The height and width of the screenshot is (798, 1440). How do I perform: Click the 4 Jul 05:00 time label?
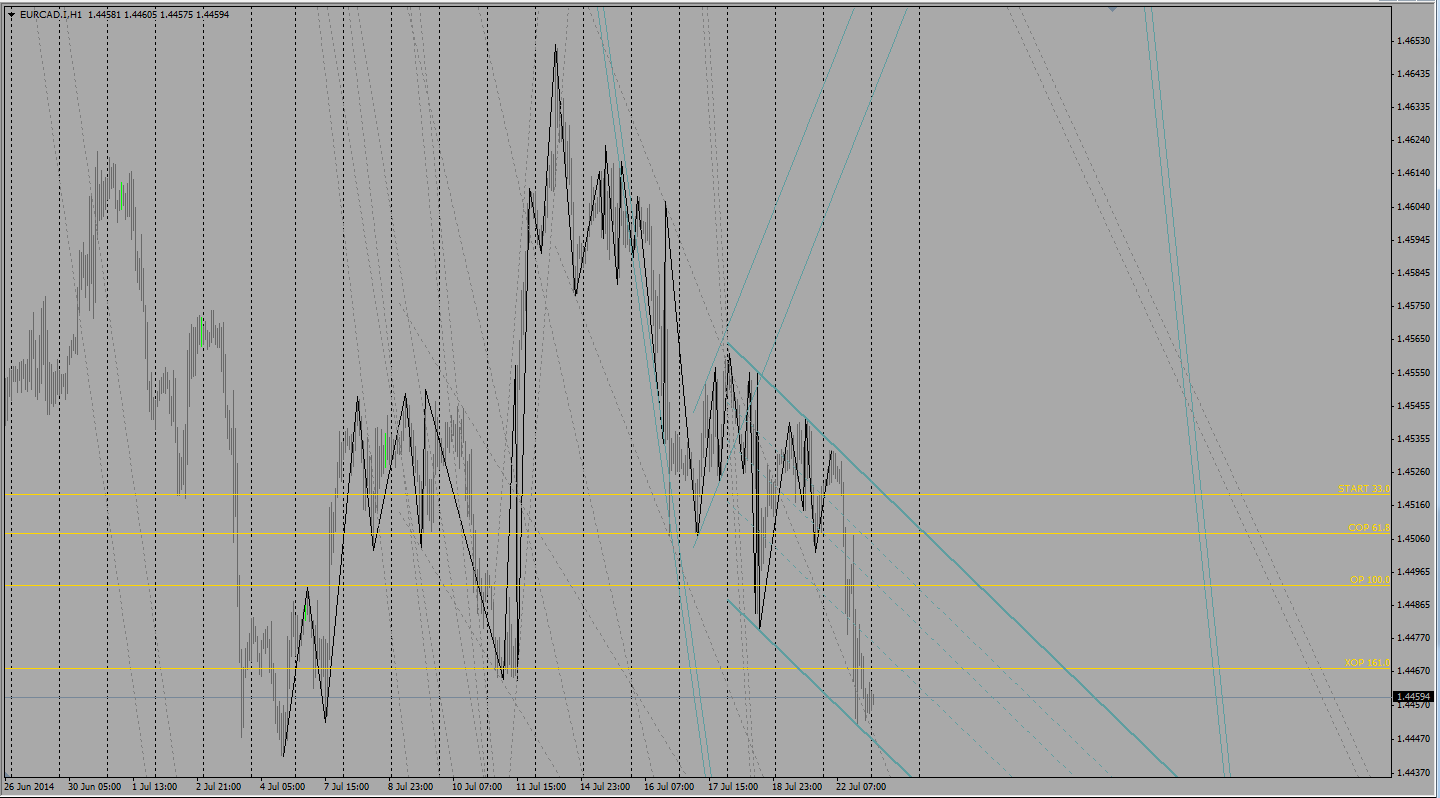(284, 787)
